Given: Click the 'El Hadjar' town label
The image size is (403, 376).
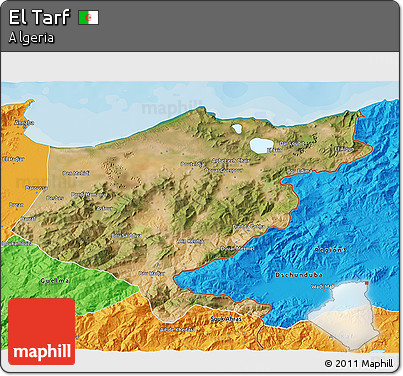Looking at the screenshot, I should coord(13,159).
